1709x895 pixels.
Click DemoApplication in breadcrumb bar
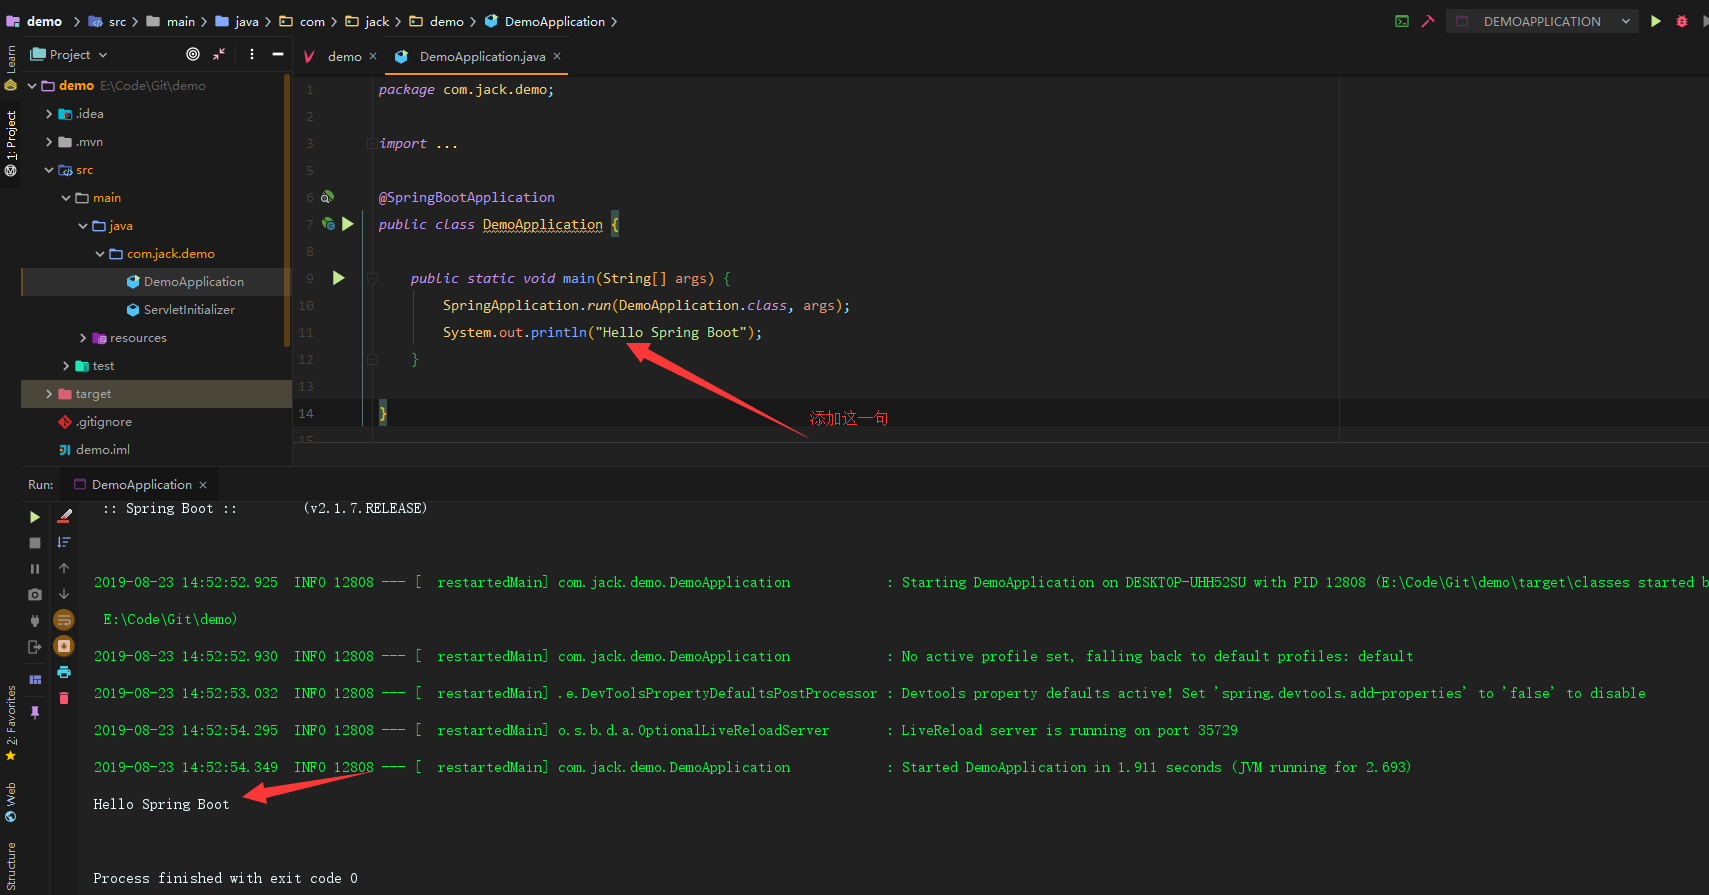tap(554, 21)
